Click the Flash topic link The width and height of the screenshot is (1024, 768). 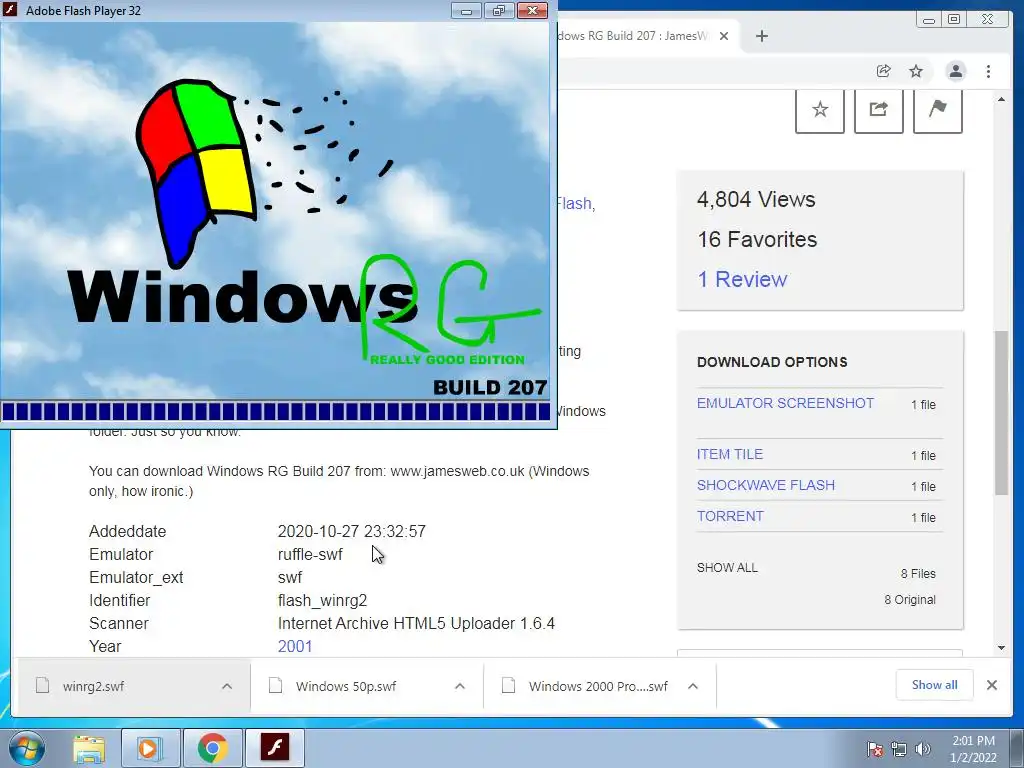click(575, 204)
